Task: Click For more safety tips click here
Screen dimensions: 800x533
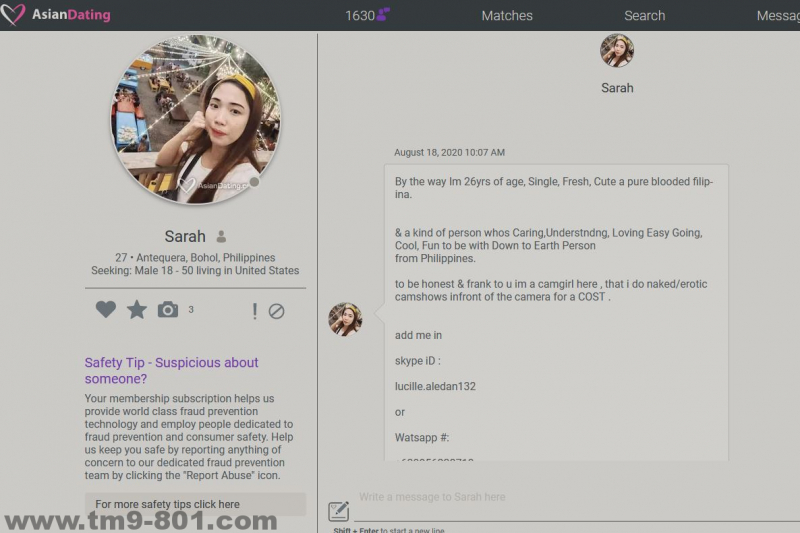Action: (x=167, y=504)
